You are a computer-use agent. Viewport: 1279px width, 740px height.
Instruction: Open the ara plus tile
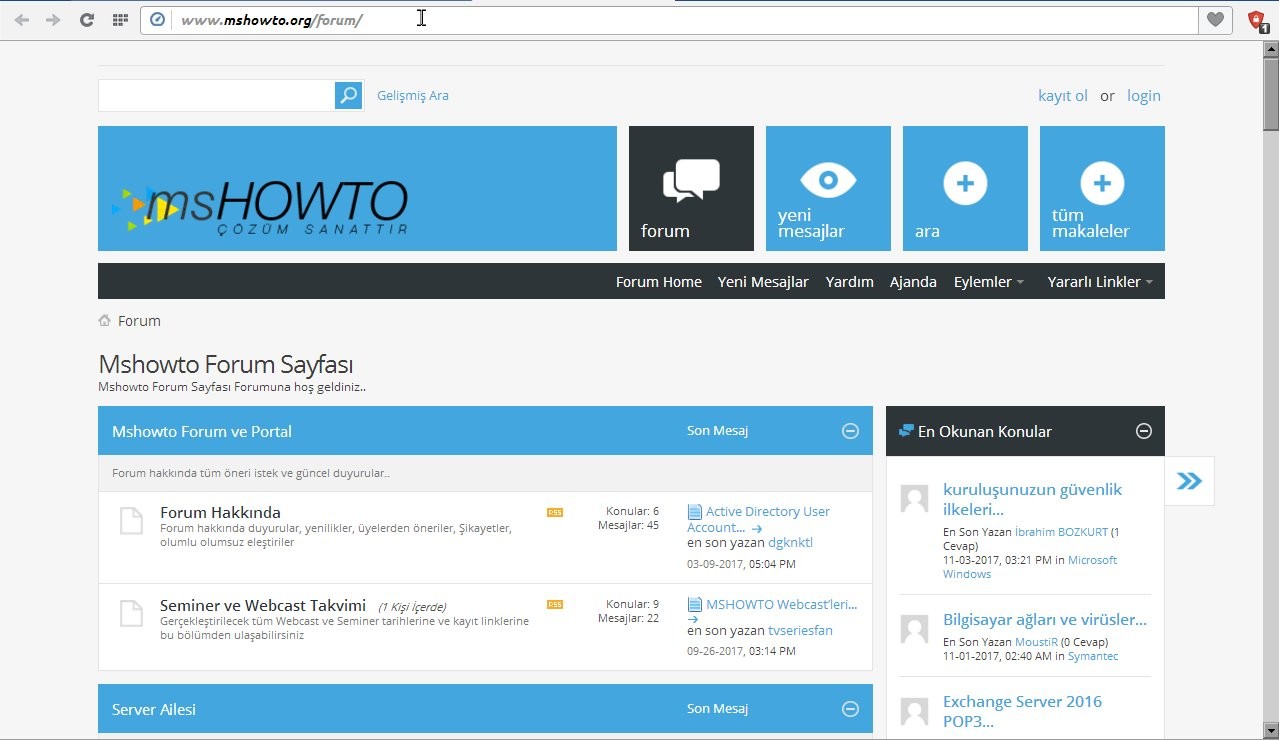965,188
